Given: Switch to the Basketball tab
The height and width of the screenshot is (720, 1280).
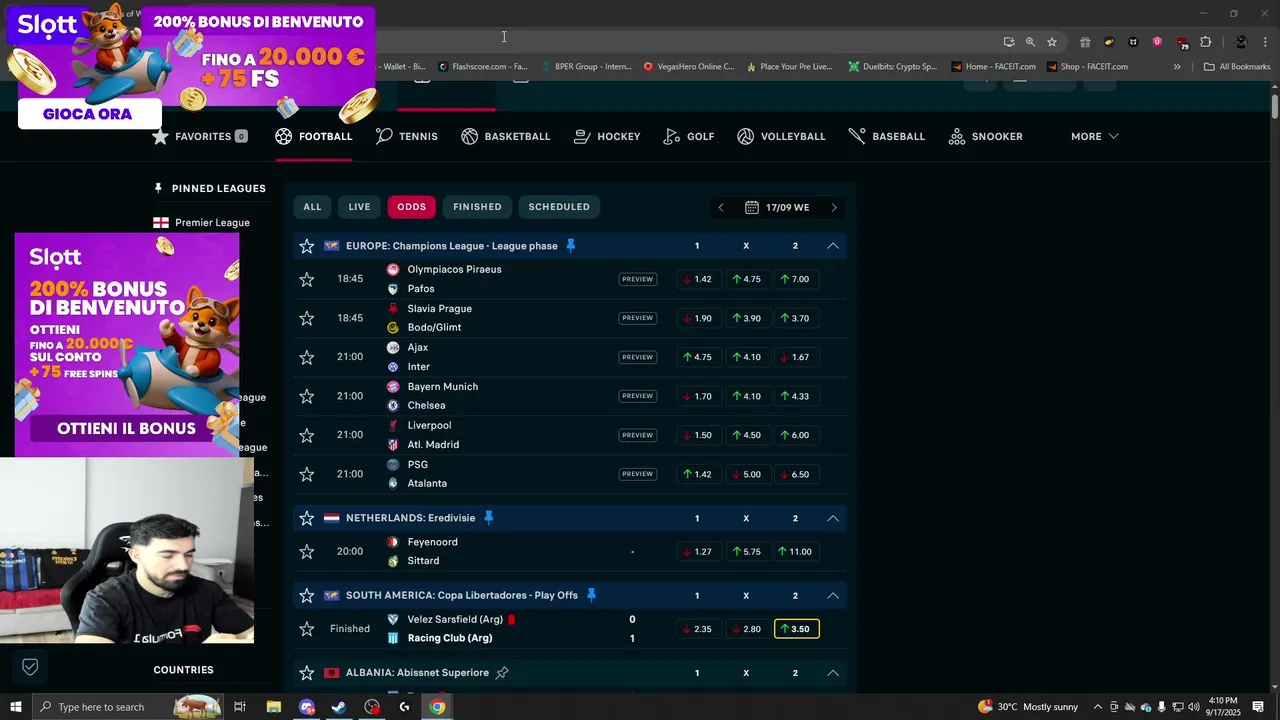Looking at the screenshot, I should point(506,136).
